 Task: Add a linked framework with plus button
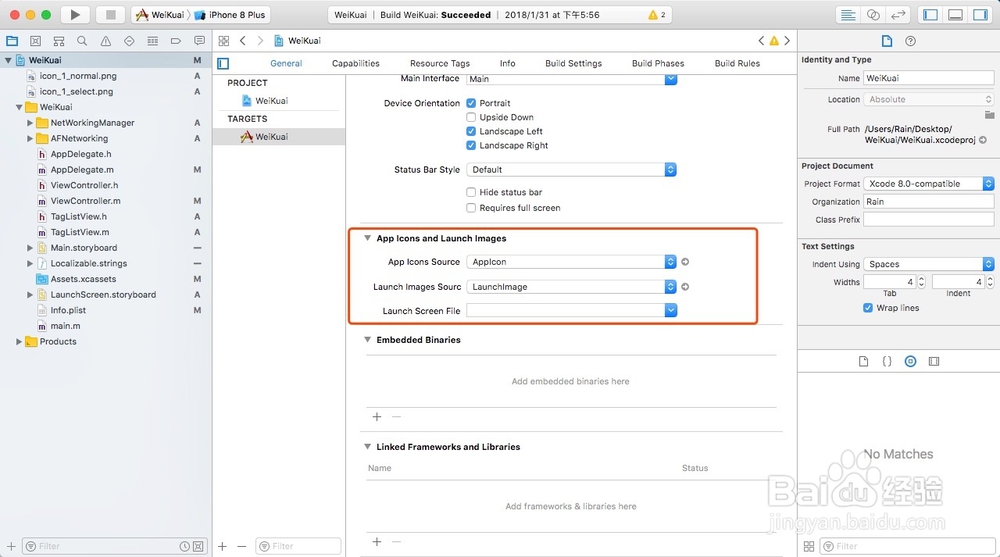click(377, 542)
